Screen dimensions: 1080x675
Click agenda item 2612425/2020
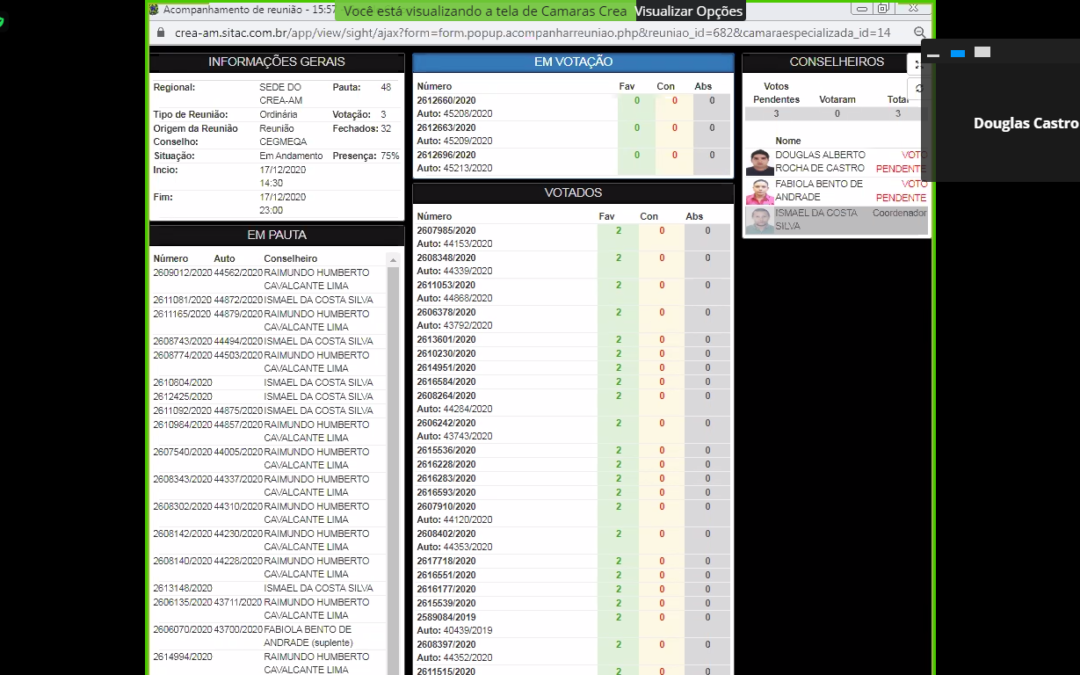tap(183, 397)
